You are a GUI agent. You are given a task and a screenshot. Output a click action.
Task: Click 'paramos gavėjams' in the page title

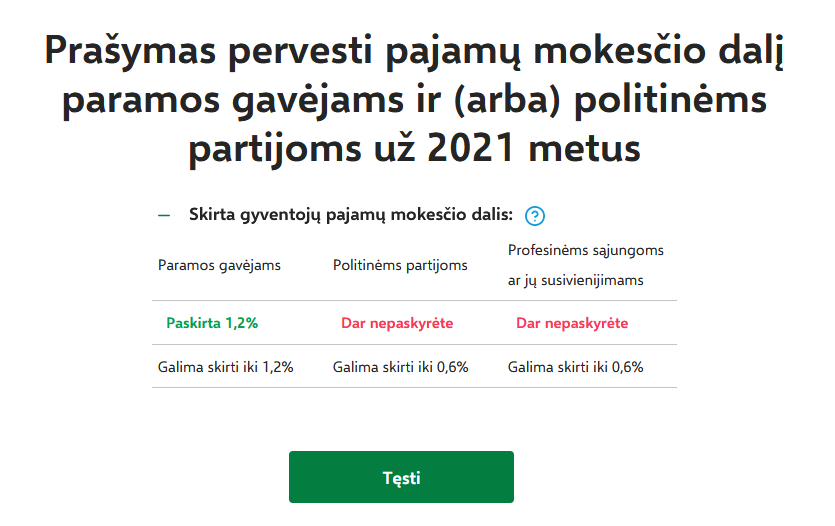233,101
